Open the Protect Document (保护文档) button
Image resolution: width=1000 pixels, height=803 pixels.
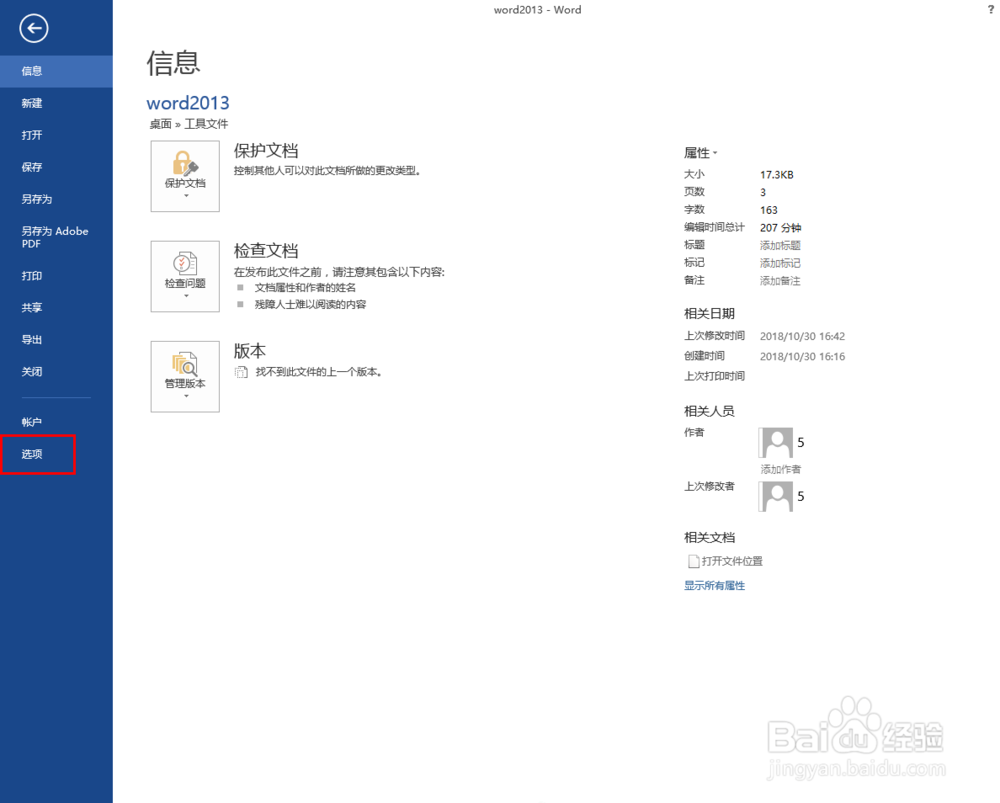click(185, 176)
